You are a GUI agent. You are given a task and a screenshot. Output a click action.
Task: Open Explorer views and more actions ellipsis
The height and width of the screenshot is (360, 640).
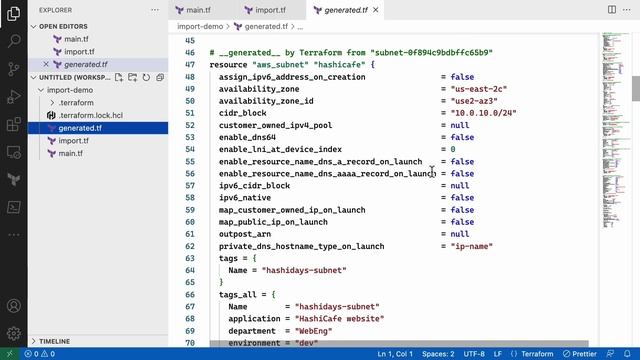[x=155, y=10]
